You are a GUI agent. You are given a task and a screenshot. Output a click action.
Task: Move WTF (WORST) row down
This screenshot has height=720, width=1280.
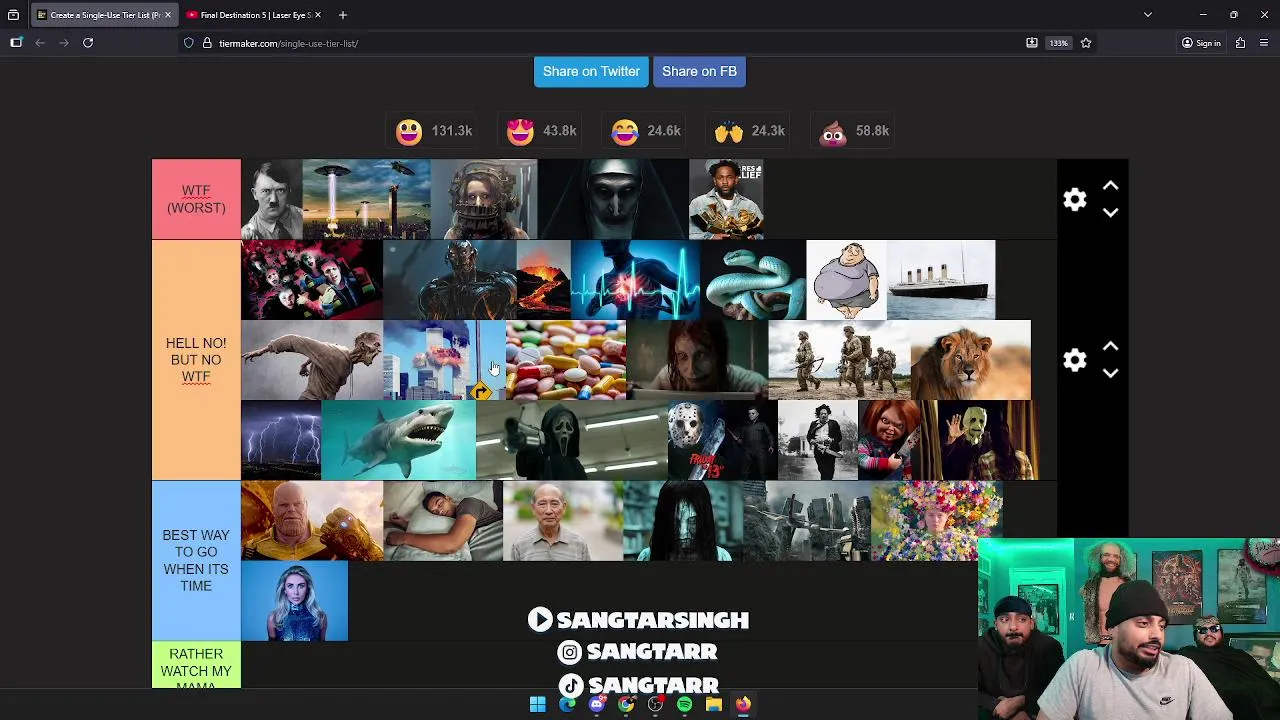(x=1110, y=212)
